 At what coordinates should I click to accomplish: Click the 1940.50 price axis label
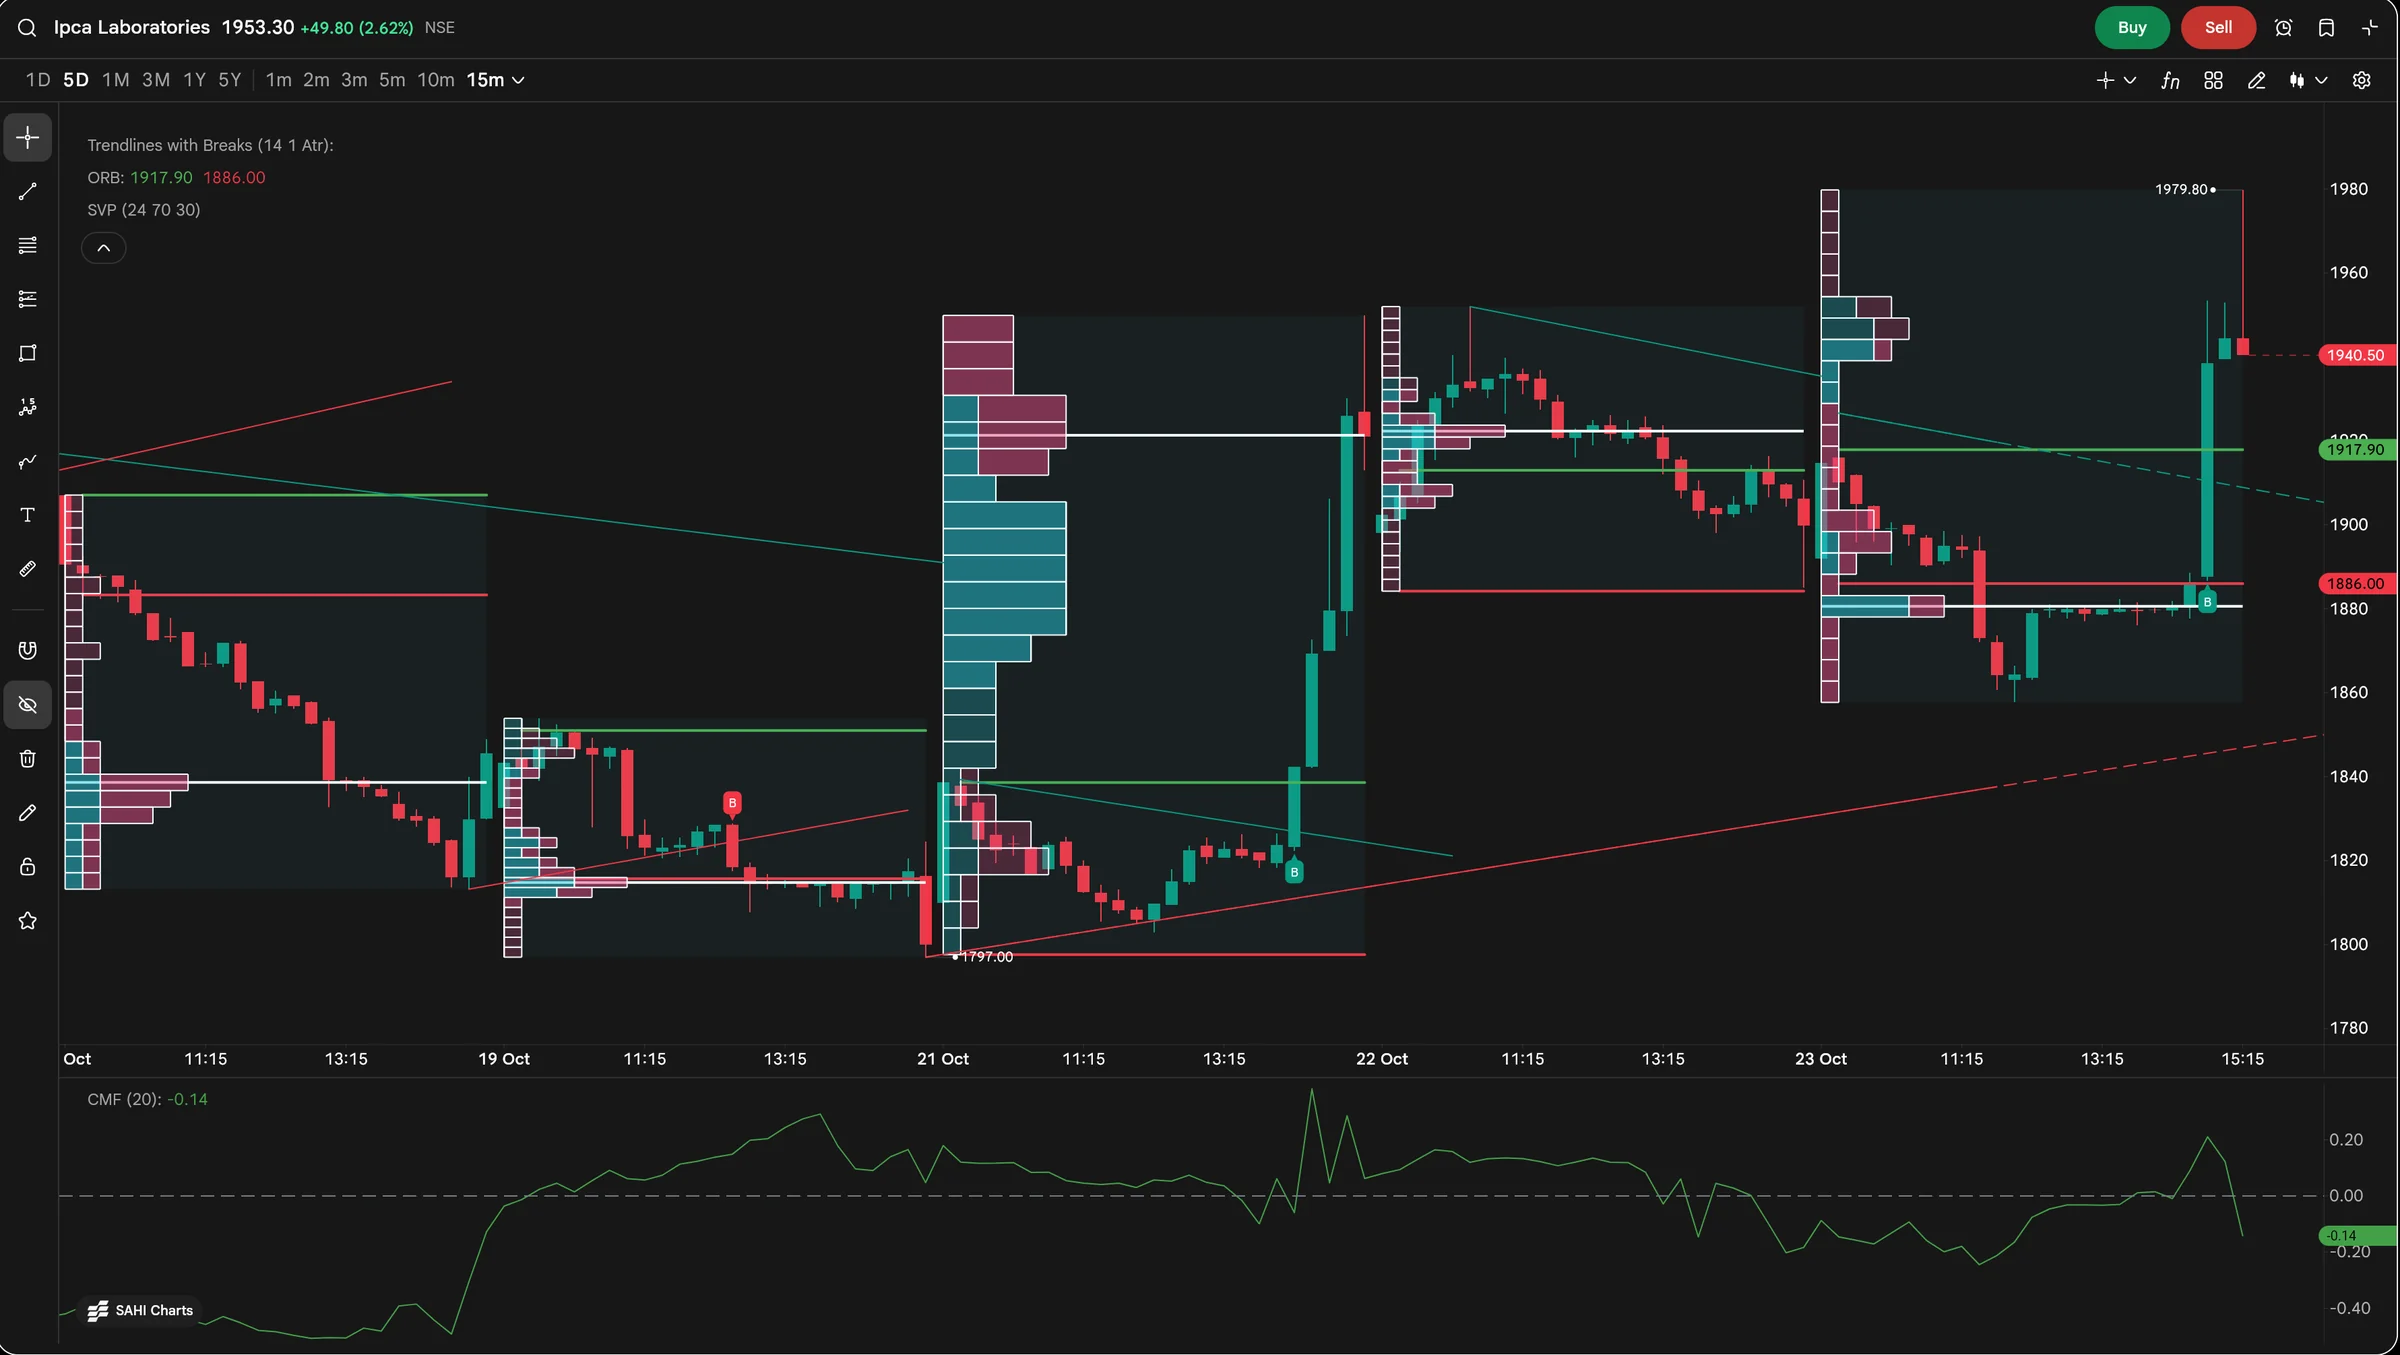2356,355
